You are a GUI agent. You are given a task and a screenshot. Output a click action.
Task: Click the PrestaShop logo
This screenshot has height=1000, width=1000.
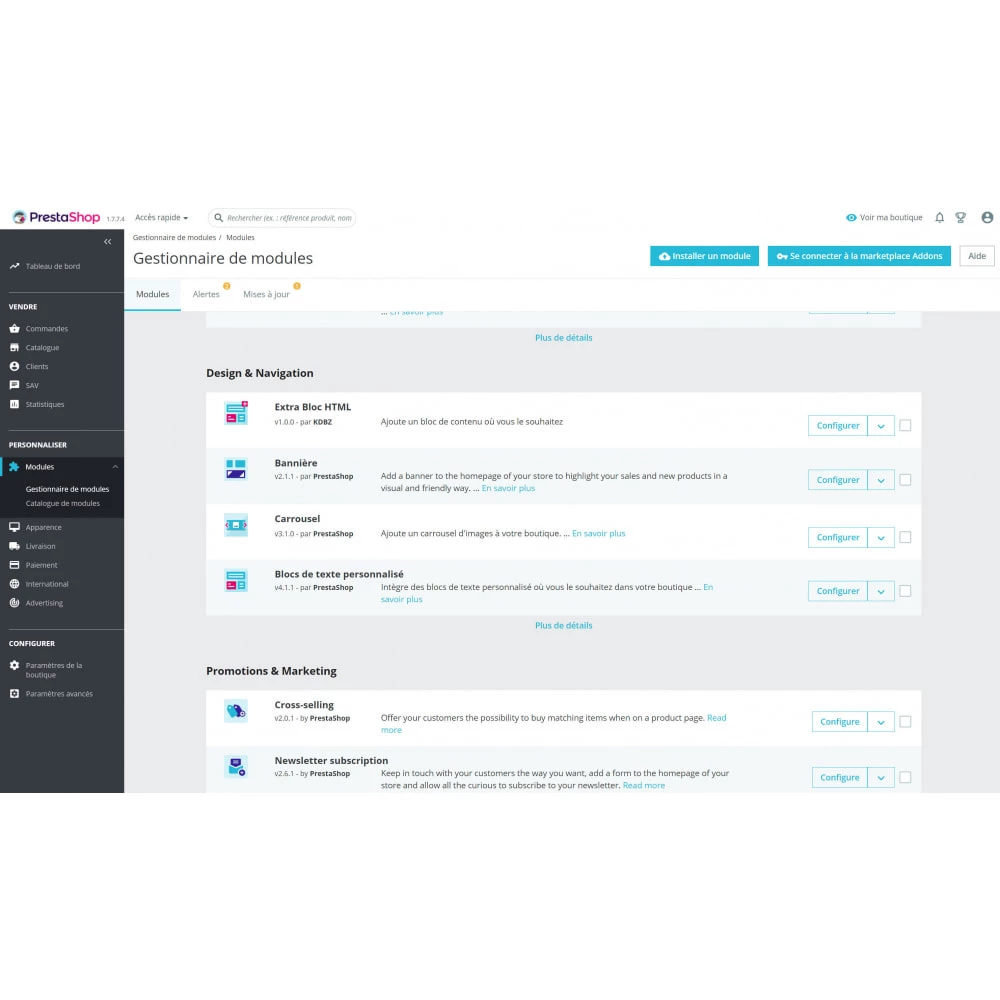click(x=56, y=217)
